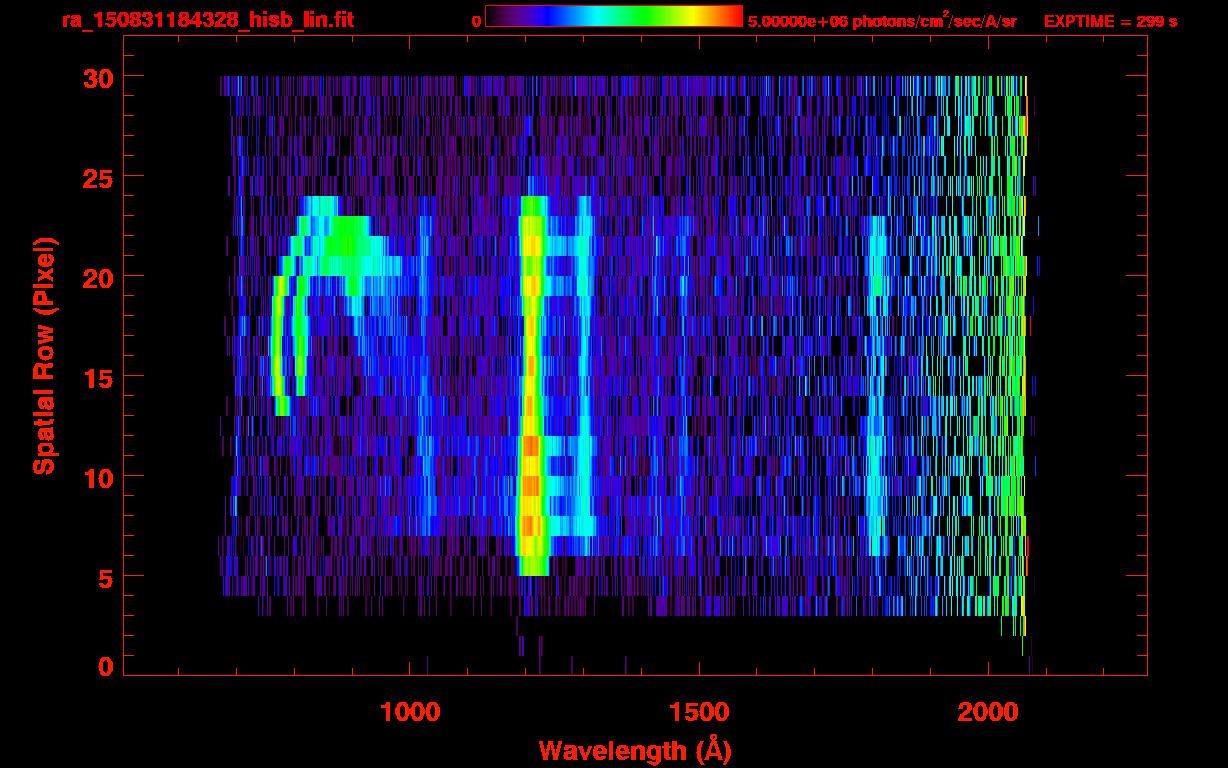The width and height of the screenshot is (1228, 768).
Task: Click x-axis tick label 1000
Action: pyautogui.click(x=410, y=712)
